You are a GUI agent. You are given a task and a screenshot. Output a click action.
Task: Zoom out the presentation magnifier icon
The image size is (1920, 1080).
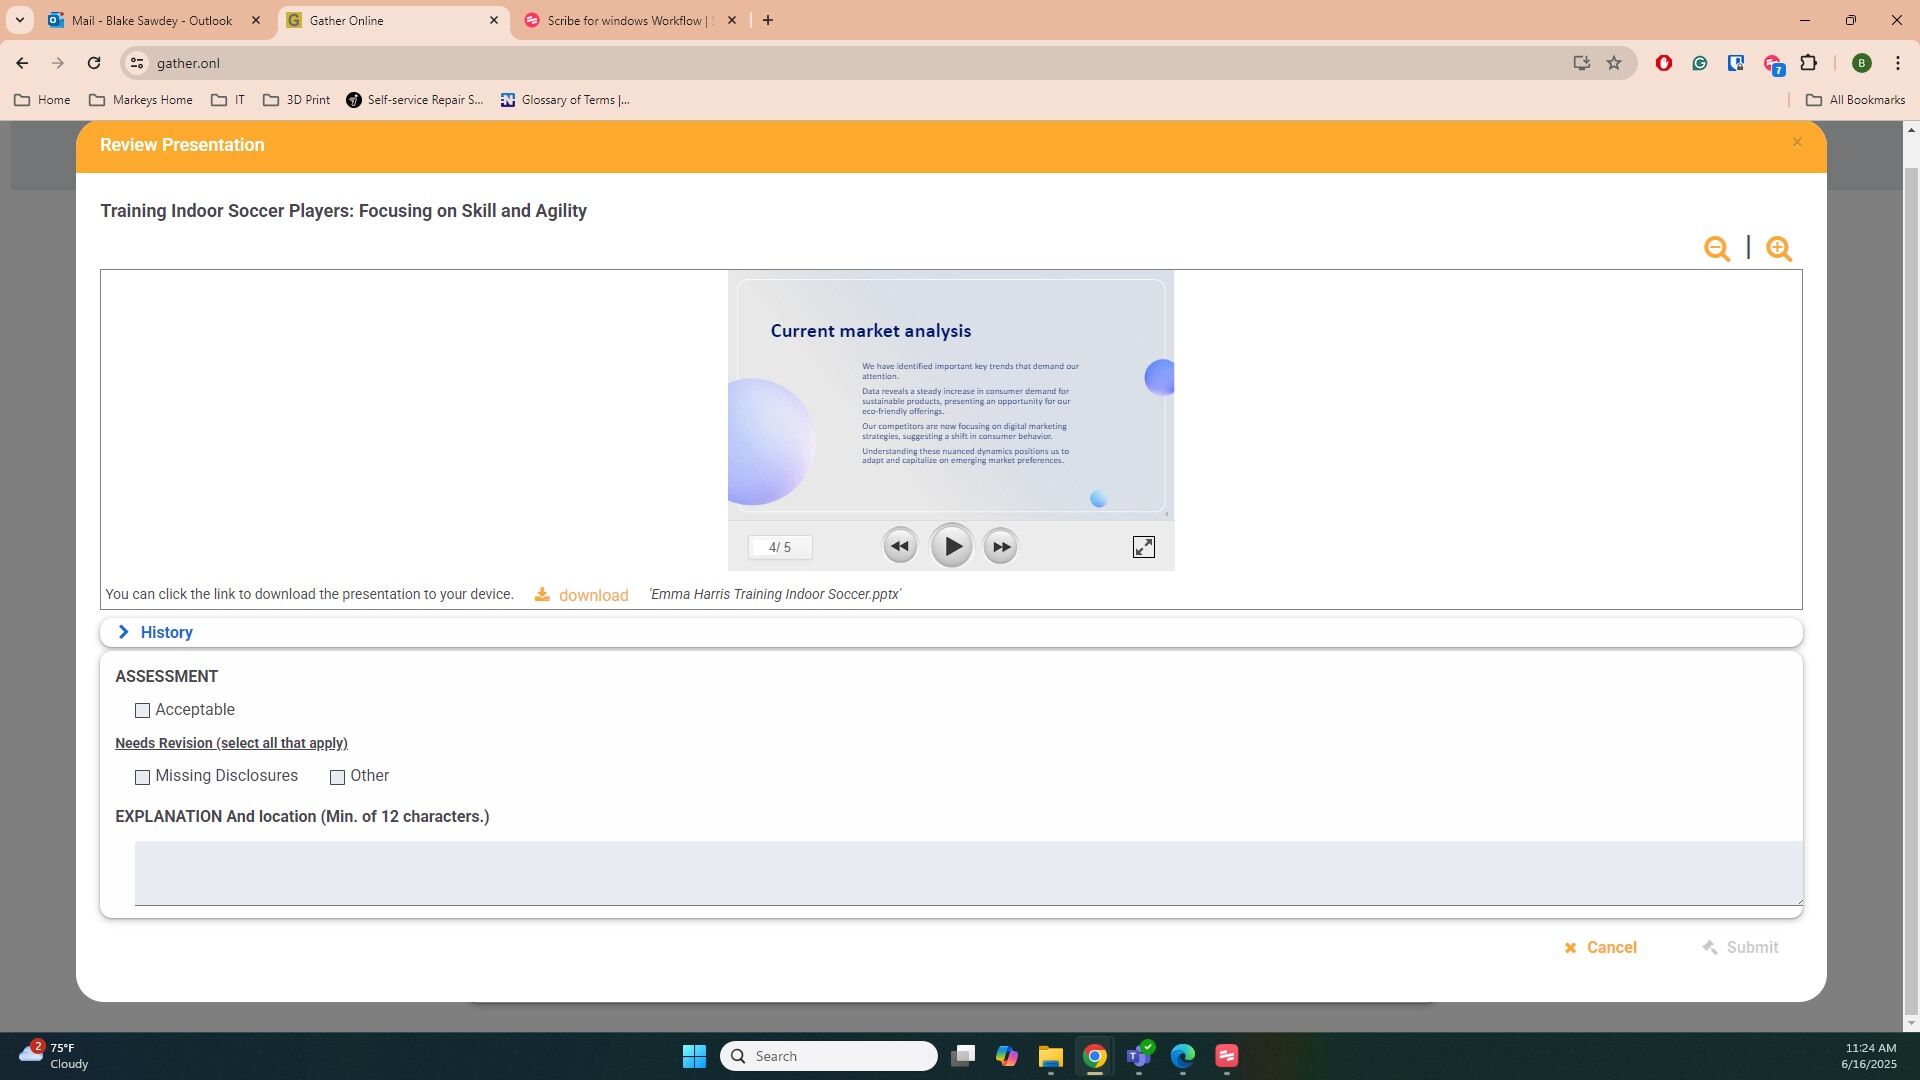pos(1716,249)
